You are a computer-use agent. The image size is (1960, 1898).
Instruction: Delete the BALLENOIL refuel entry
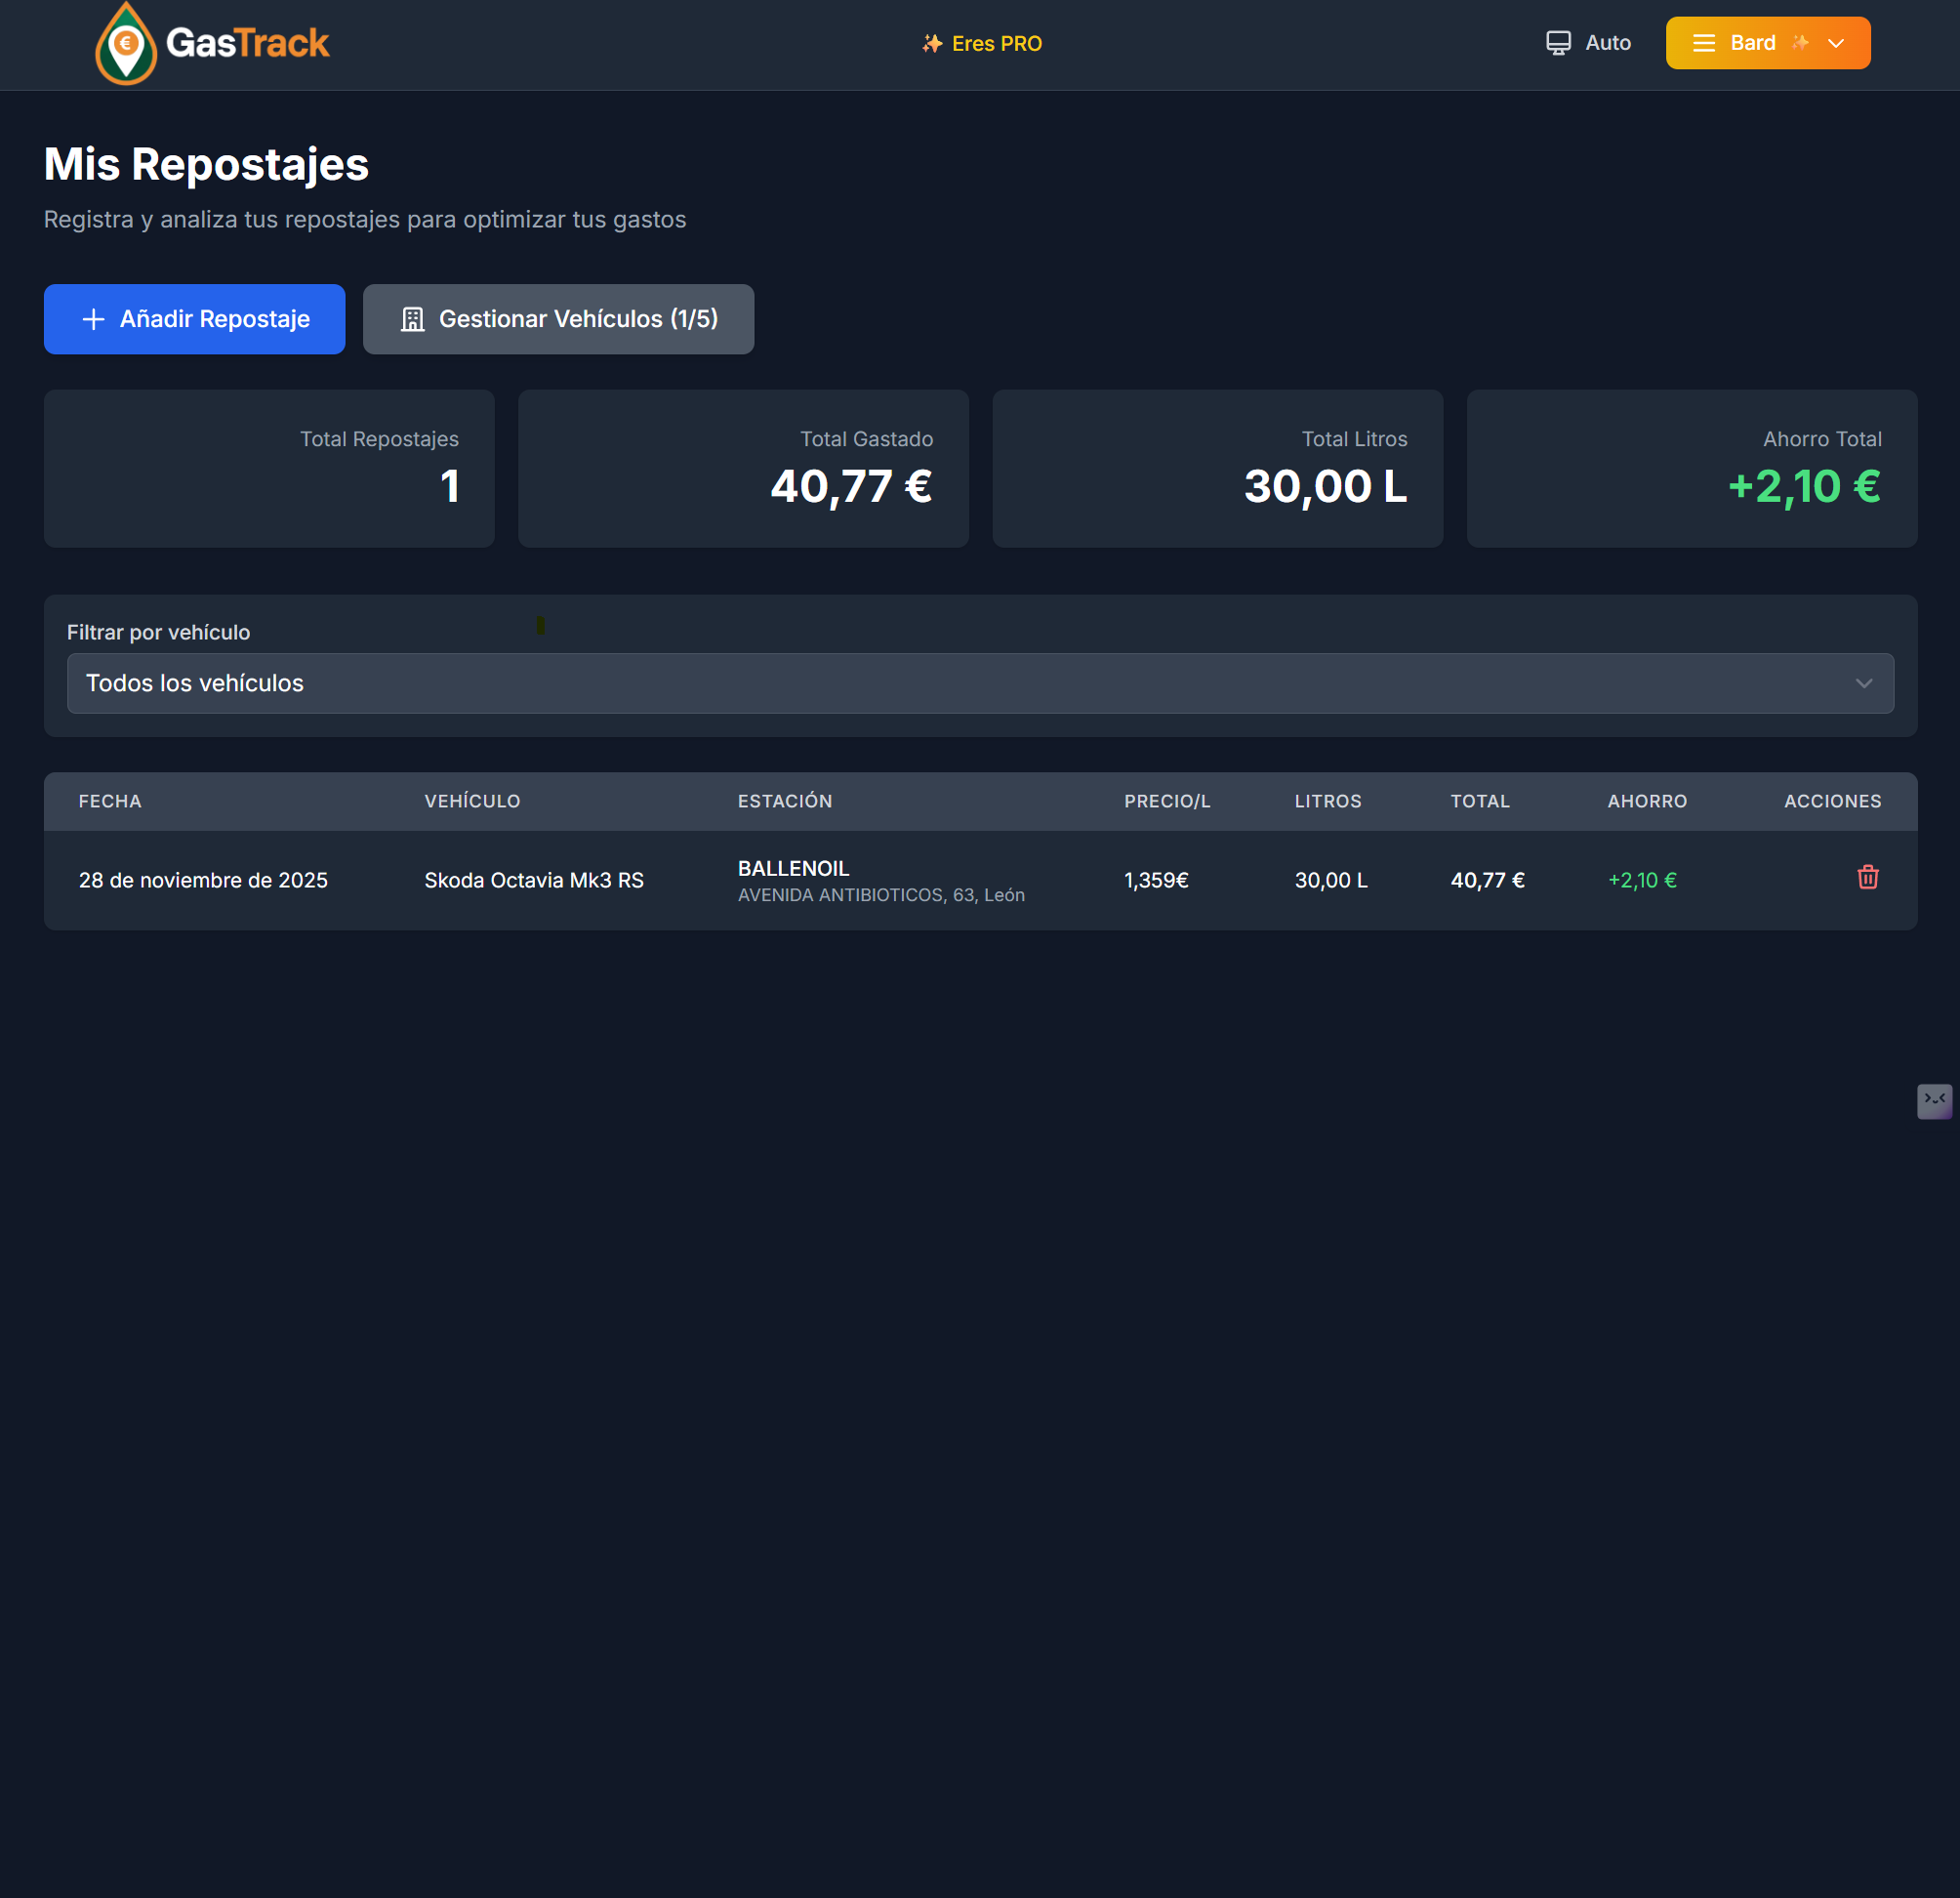[1867, 877]
